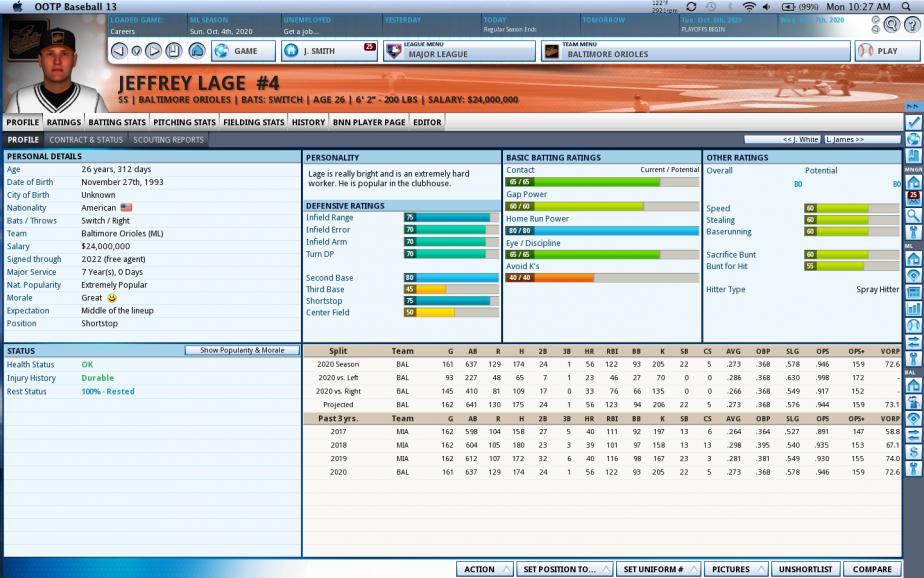This screenshot has width=924, height=578.
Task: Open Spotlight search in the menu bar
Action: tap(906, 6)
